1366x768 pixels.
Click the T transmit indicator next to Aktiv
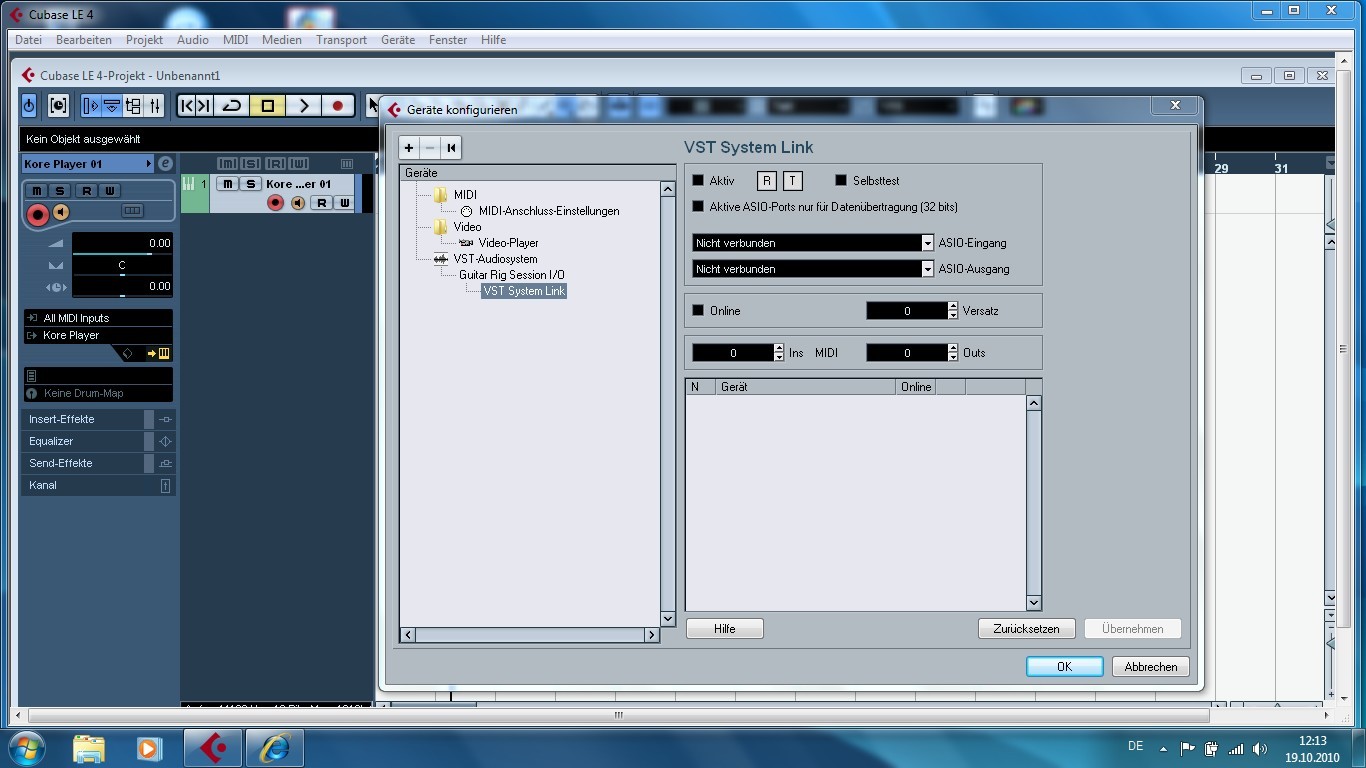click(792, 181)
